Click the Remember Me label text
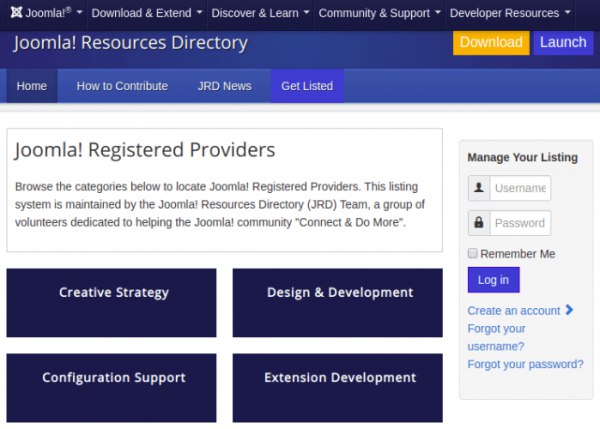Screen dimensions: 600x429 point(518,254)
